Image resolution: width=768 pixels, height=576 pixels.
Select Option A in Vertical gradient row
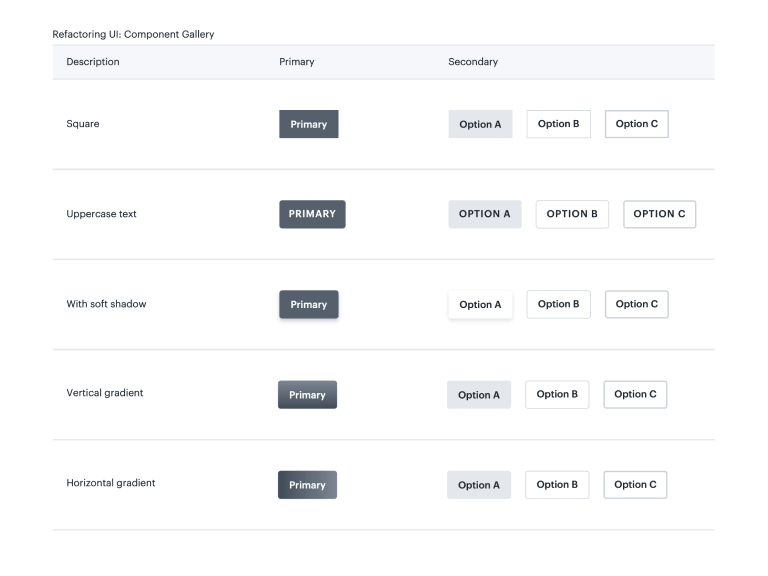[478, 395]
